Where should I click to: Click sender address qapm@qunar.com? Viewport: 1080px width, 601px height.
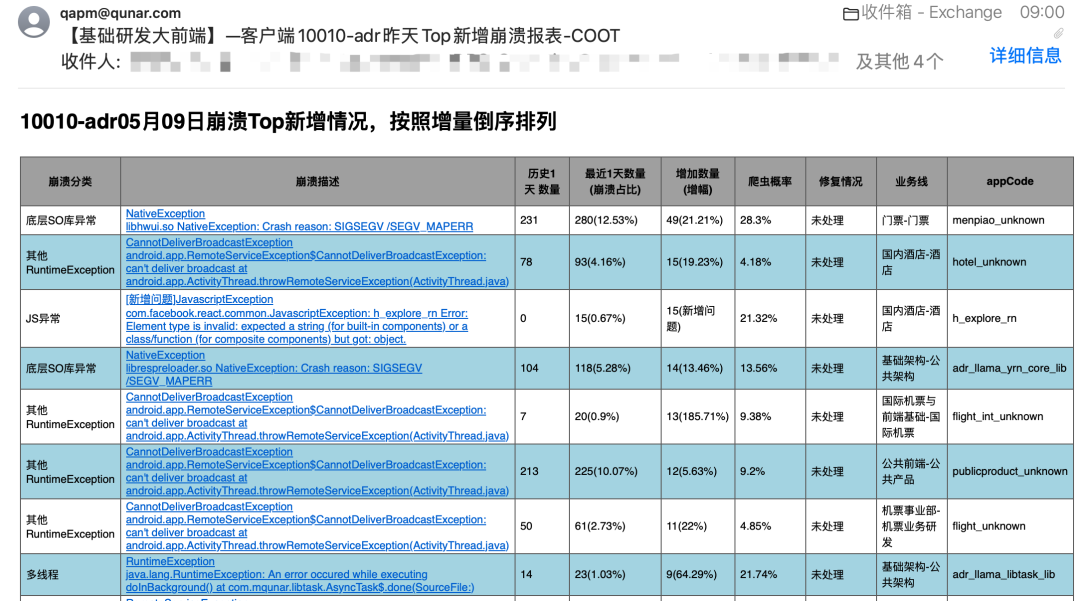[121, 13]
